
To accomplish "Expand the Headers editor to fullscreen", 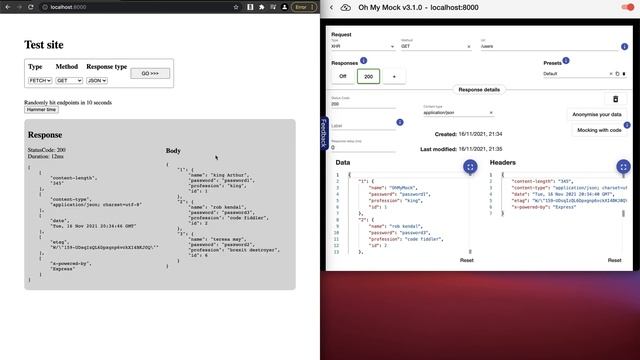I will coord(623,167).
